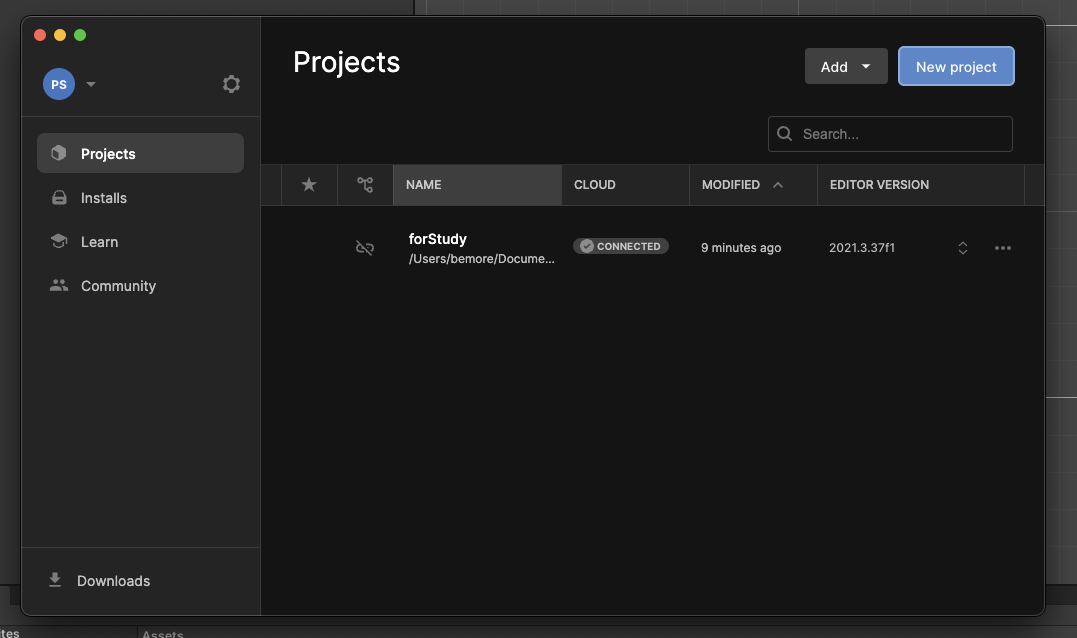Click the '9 minutes ago' modified cell

click(741, 248)
